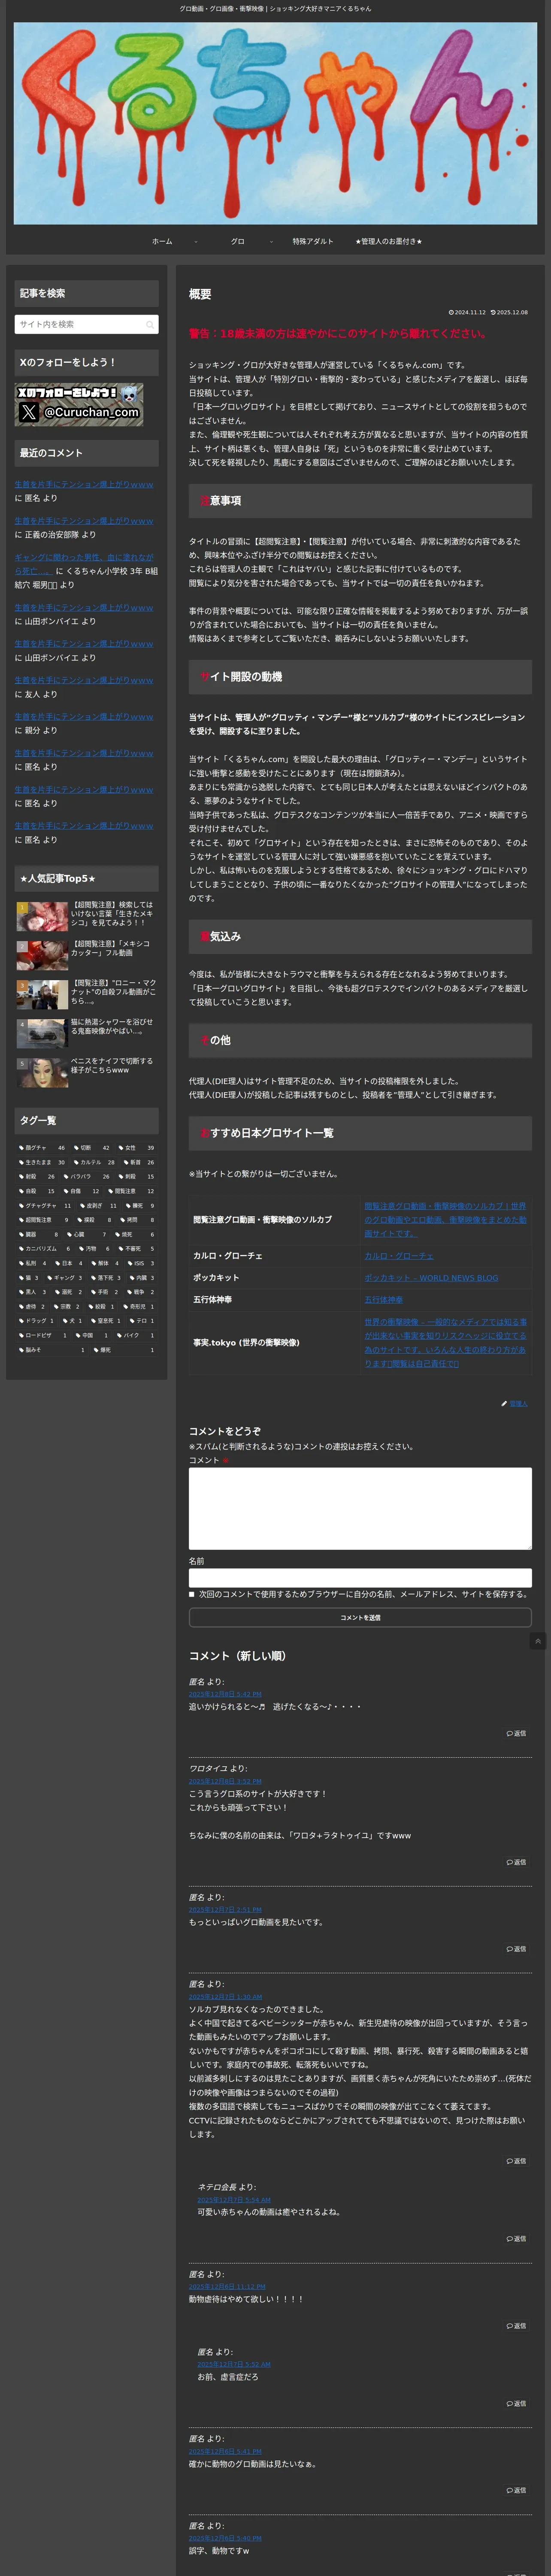
Task: Click the search magnifier icon in the sidebar
Action: click(x=150, y=324)
